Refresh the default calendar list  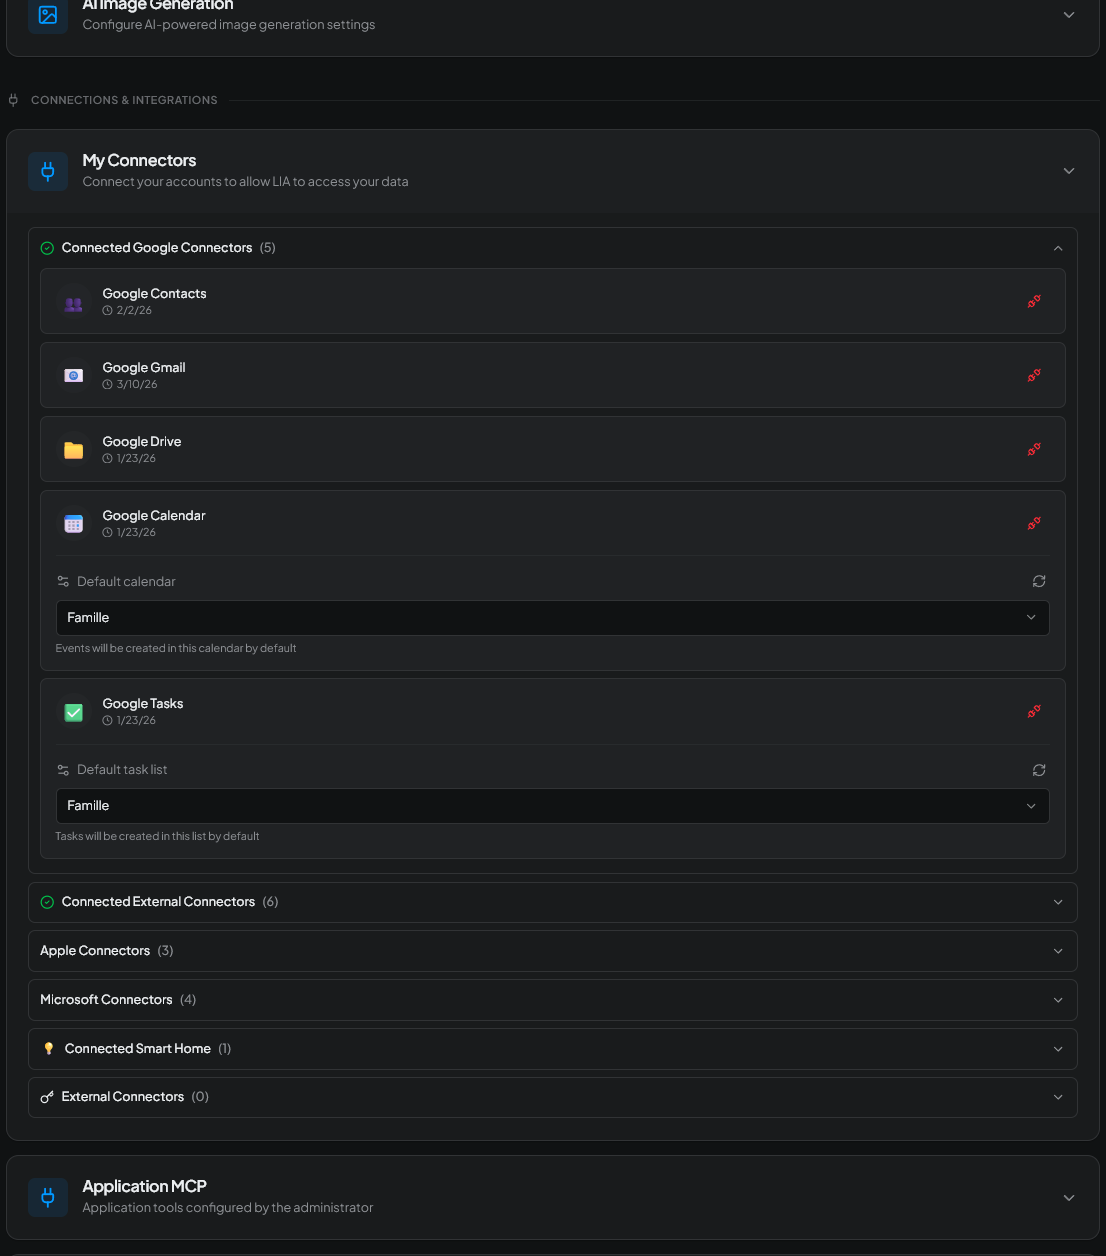coord(1039,581)
